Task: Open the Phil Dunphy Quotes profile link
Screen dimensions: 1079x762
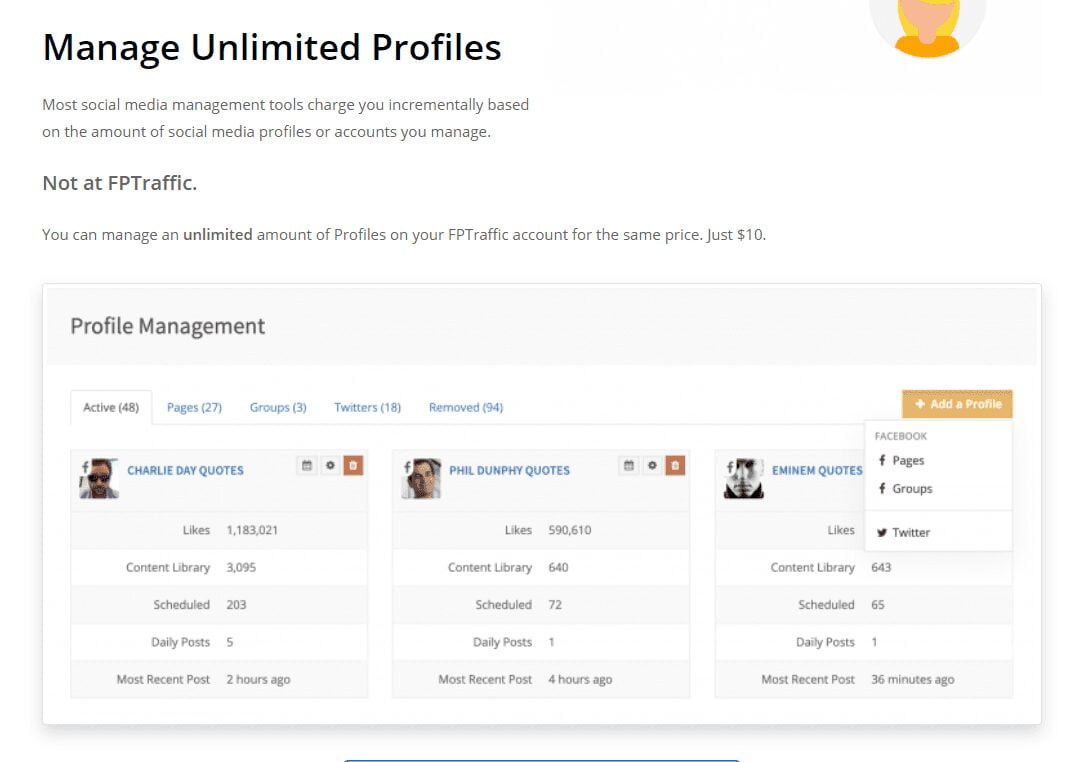Action: coord(509,470)
